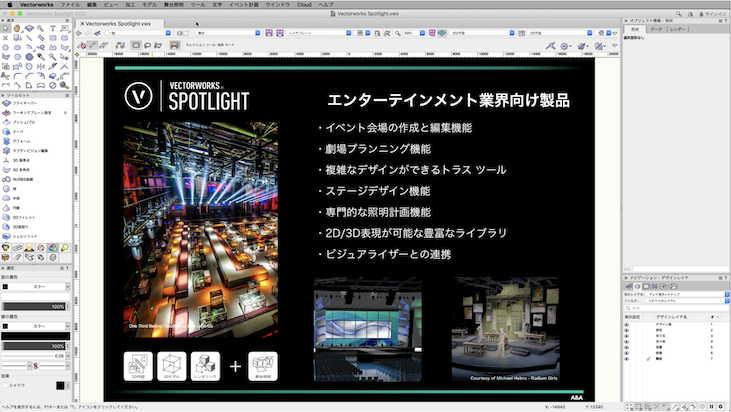Sort by デザインレイヤ名 column header
731x412 pixels.
pos(671,317)
